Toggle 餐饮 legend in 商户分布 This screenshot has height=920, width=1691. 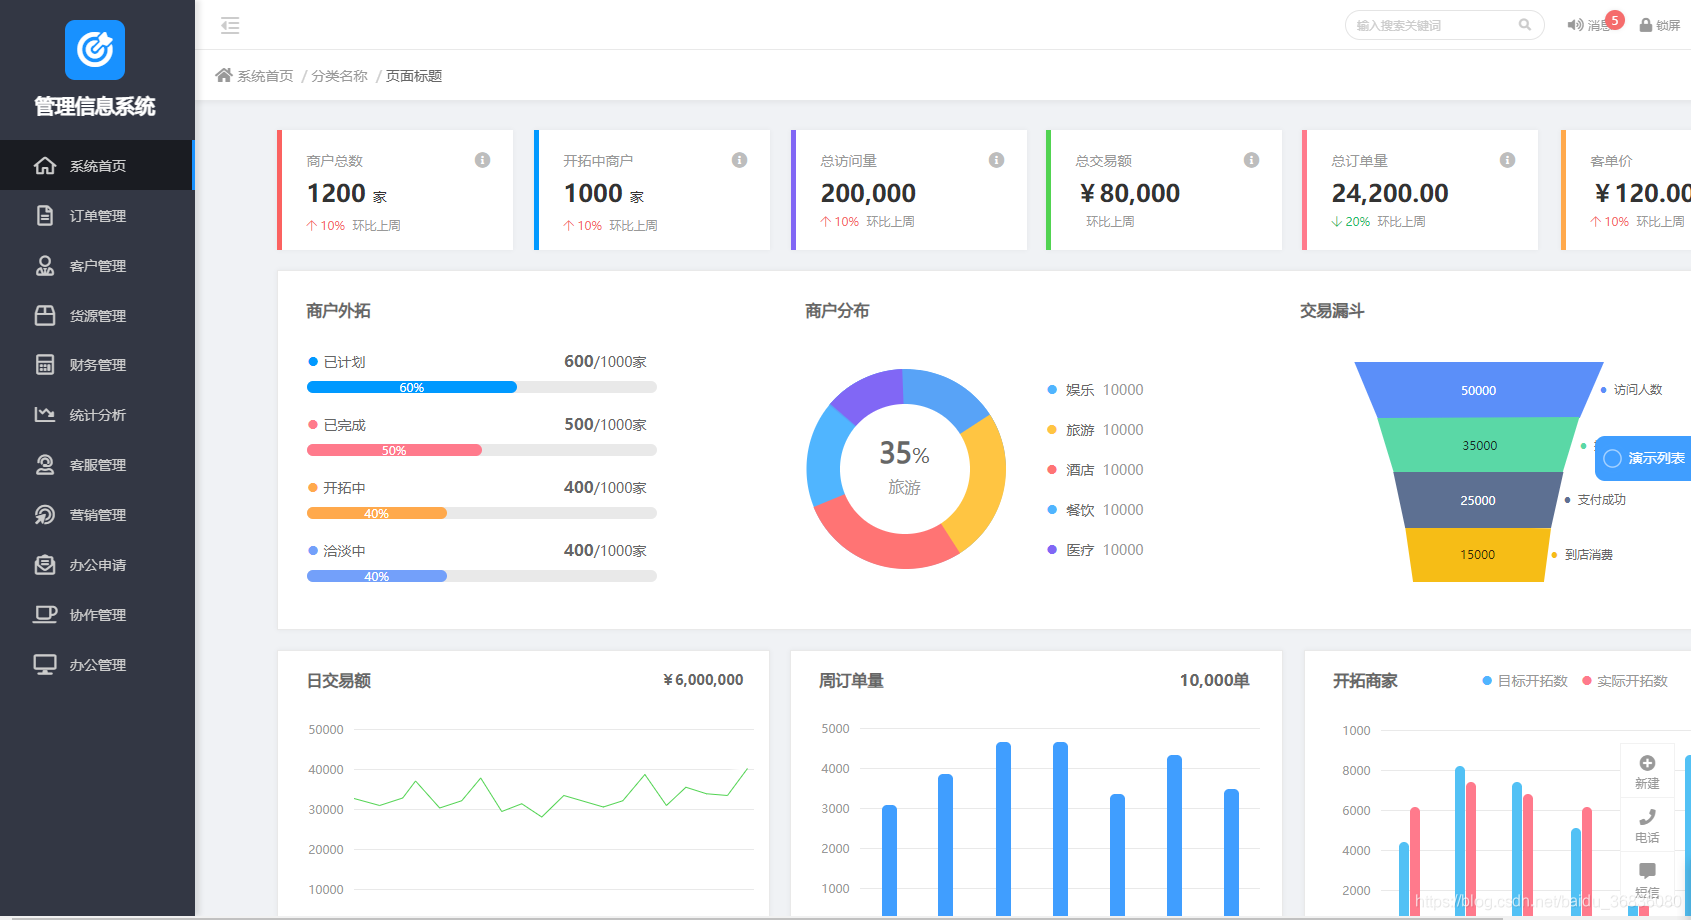click(x=1095, y=510)
